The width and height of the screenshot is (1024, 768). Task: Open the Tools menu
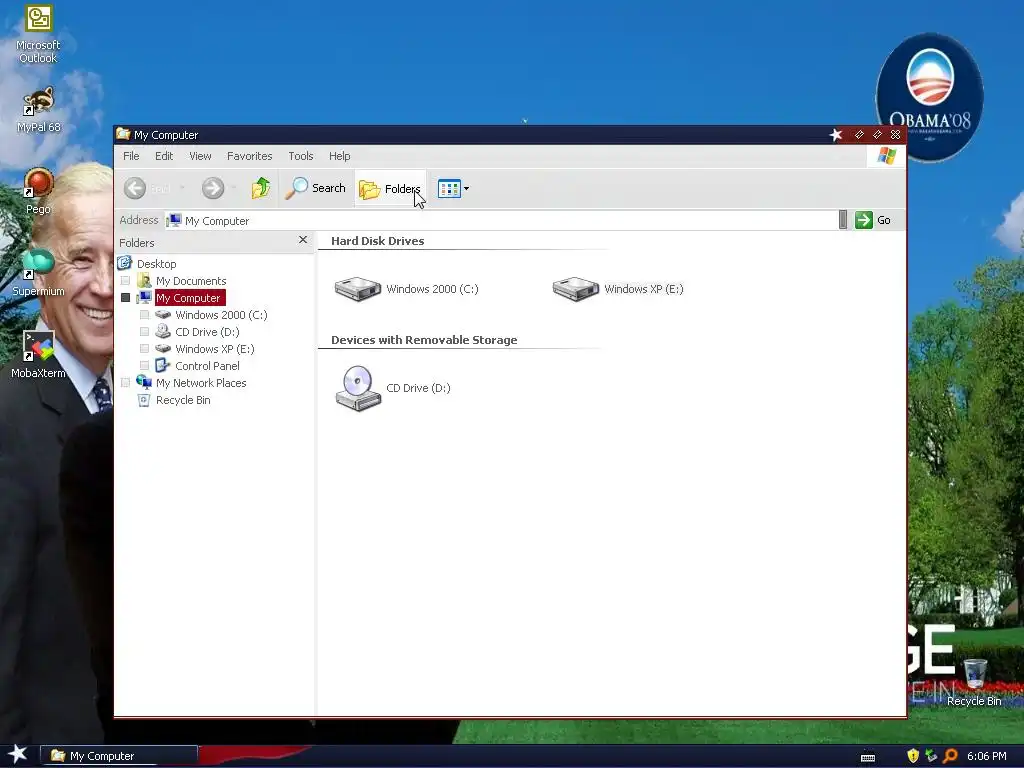pos(300,156)
